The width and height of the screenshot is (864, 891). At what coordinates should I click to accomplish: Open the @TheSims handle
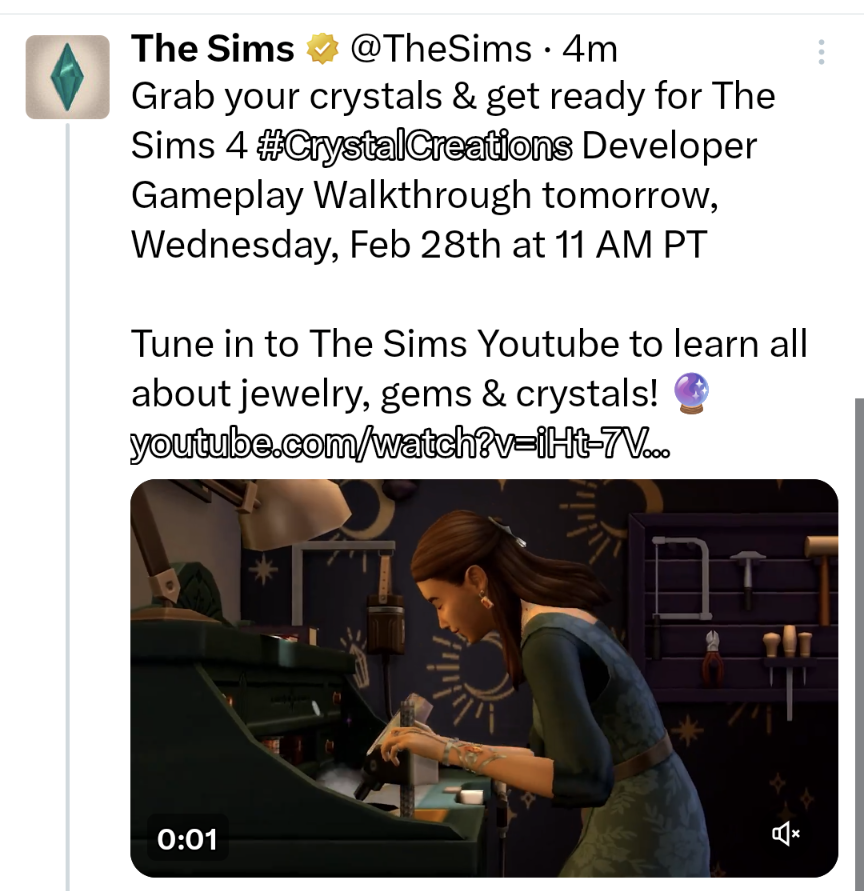[x=441, y=49]
